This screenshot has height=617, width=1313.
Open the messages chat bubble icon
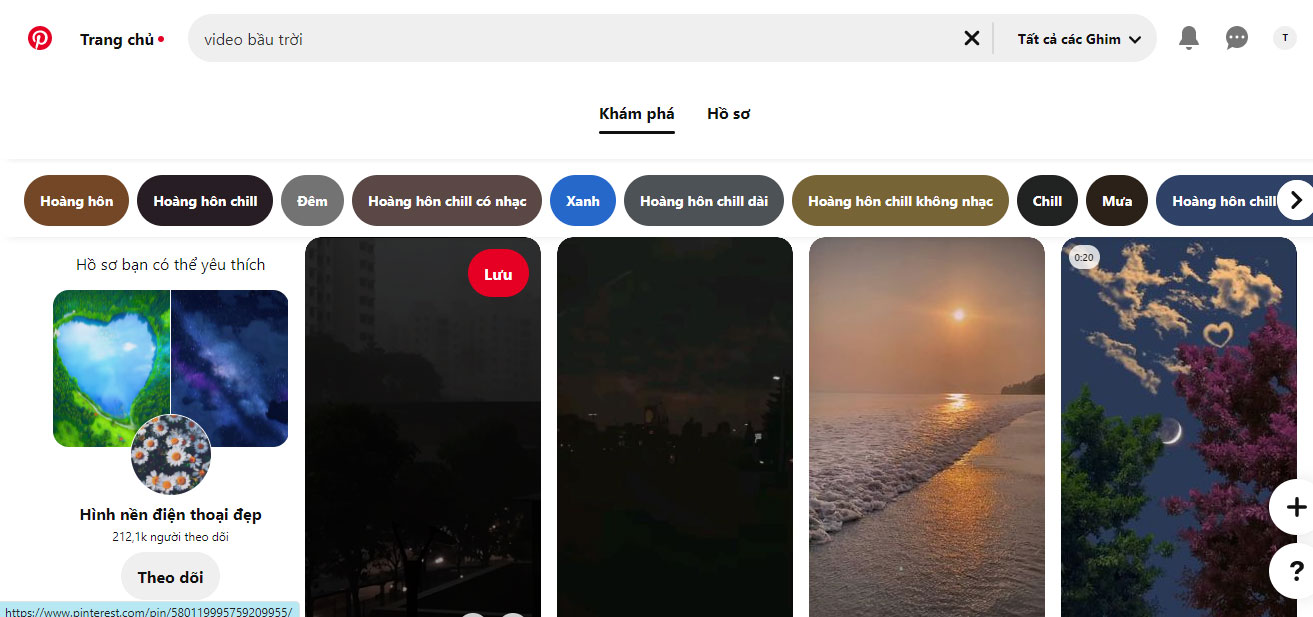click(1237, 39)
